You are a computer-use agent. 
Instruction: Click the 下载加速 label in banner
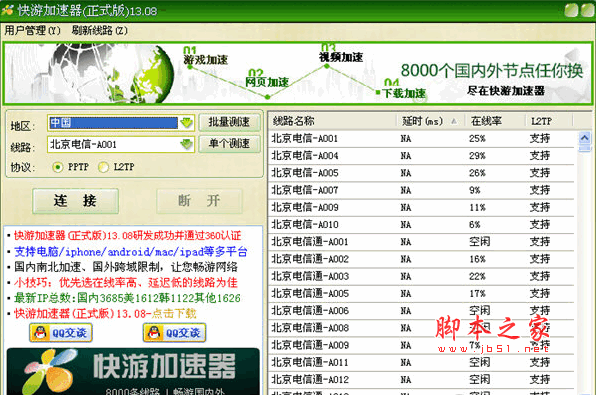pos(404,93)
